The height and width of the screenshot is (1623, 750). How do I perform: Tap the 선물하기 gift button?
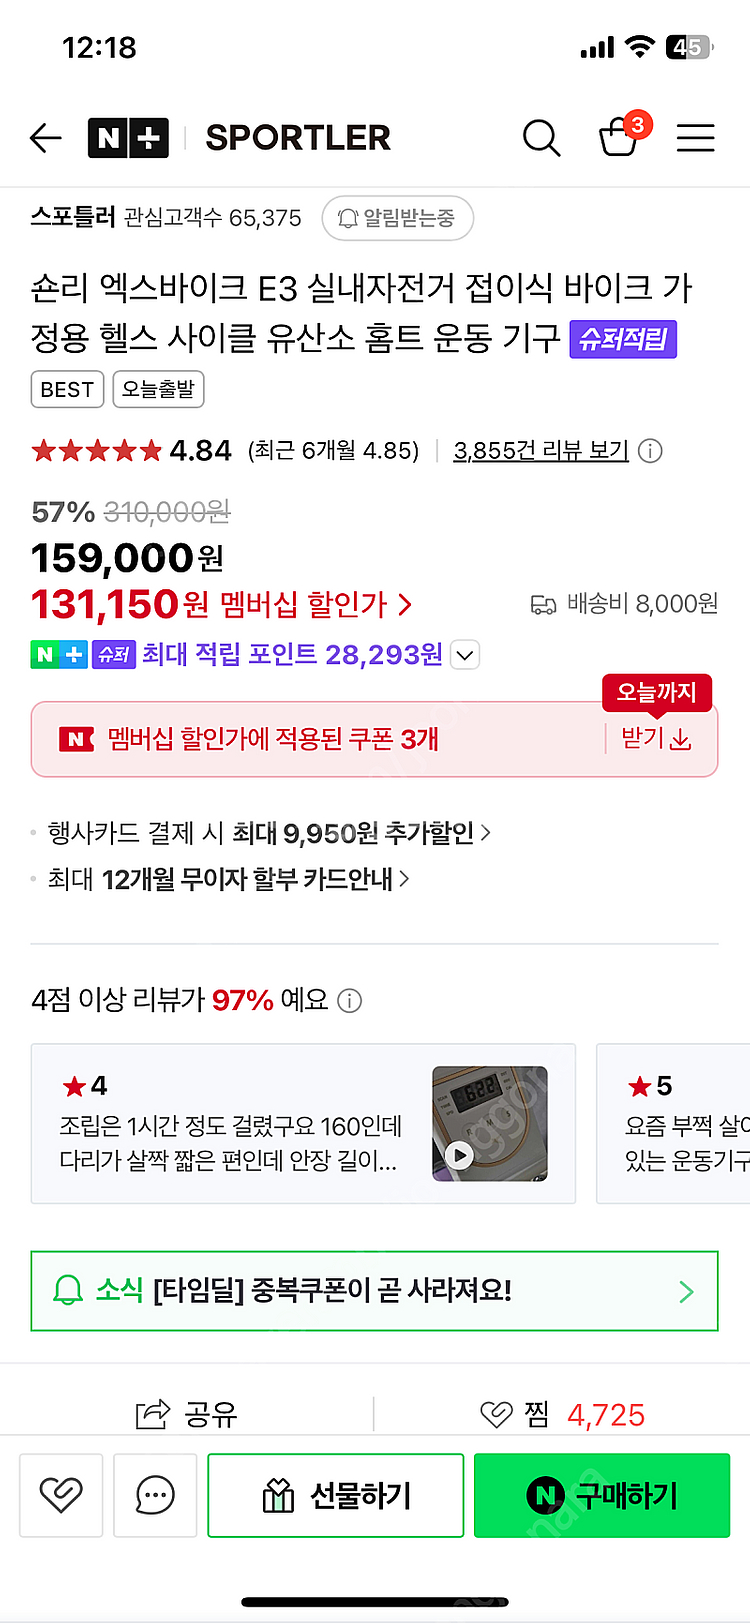(x=336, y=1495)
